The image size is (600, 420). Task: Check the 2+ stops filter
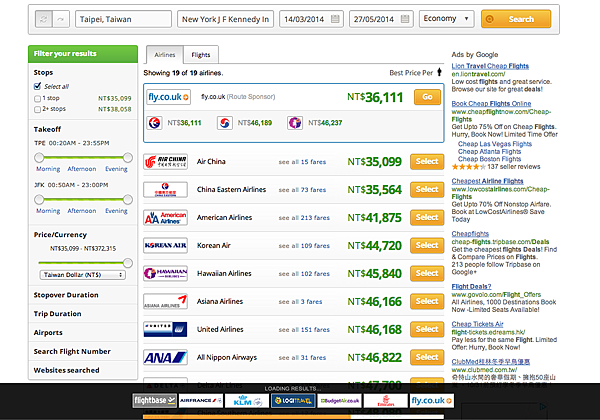(38, 109)
